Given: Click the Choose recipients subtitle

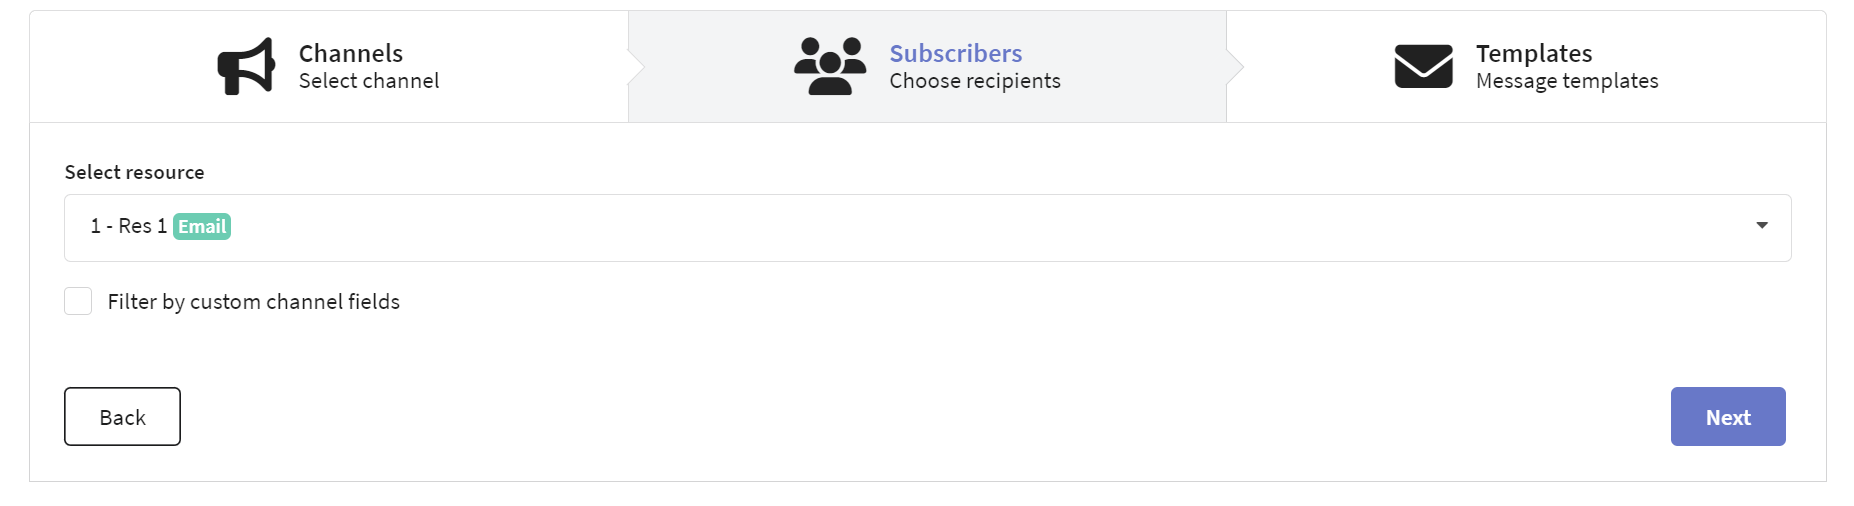Looking at the screenshot, I should pos(975,81).
